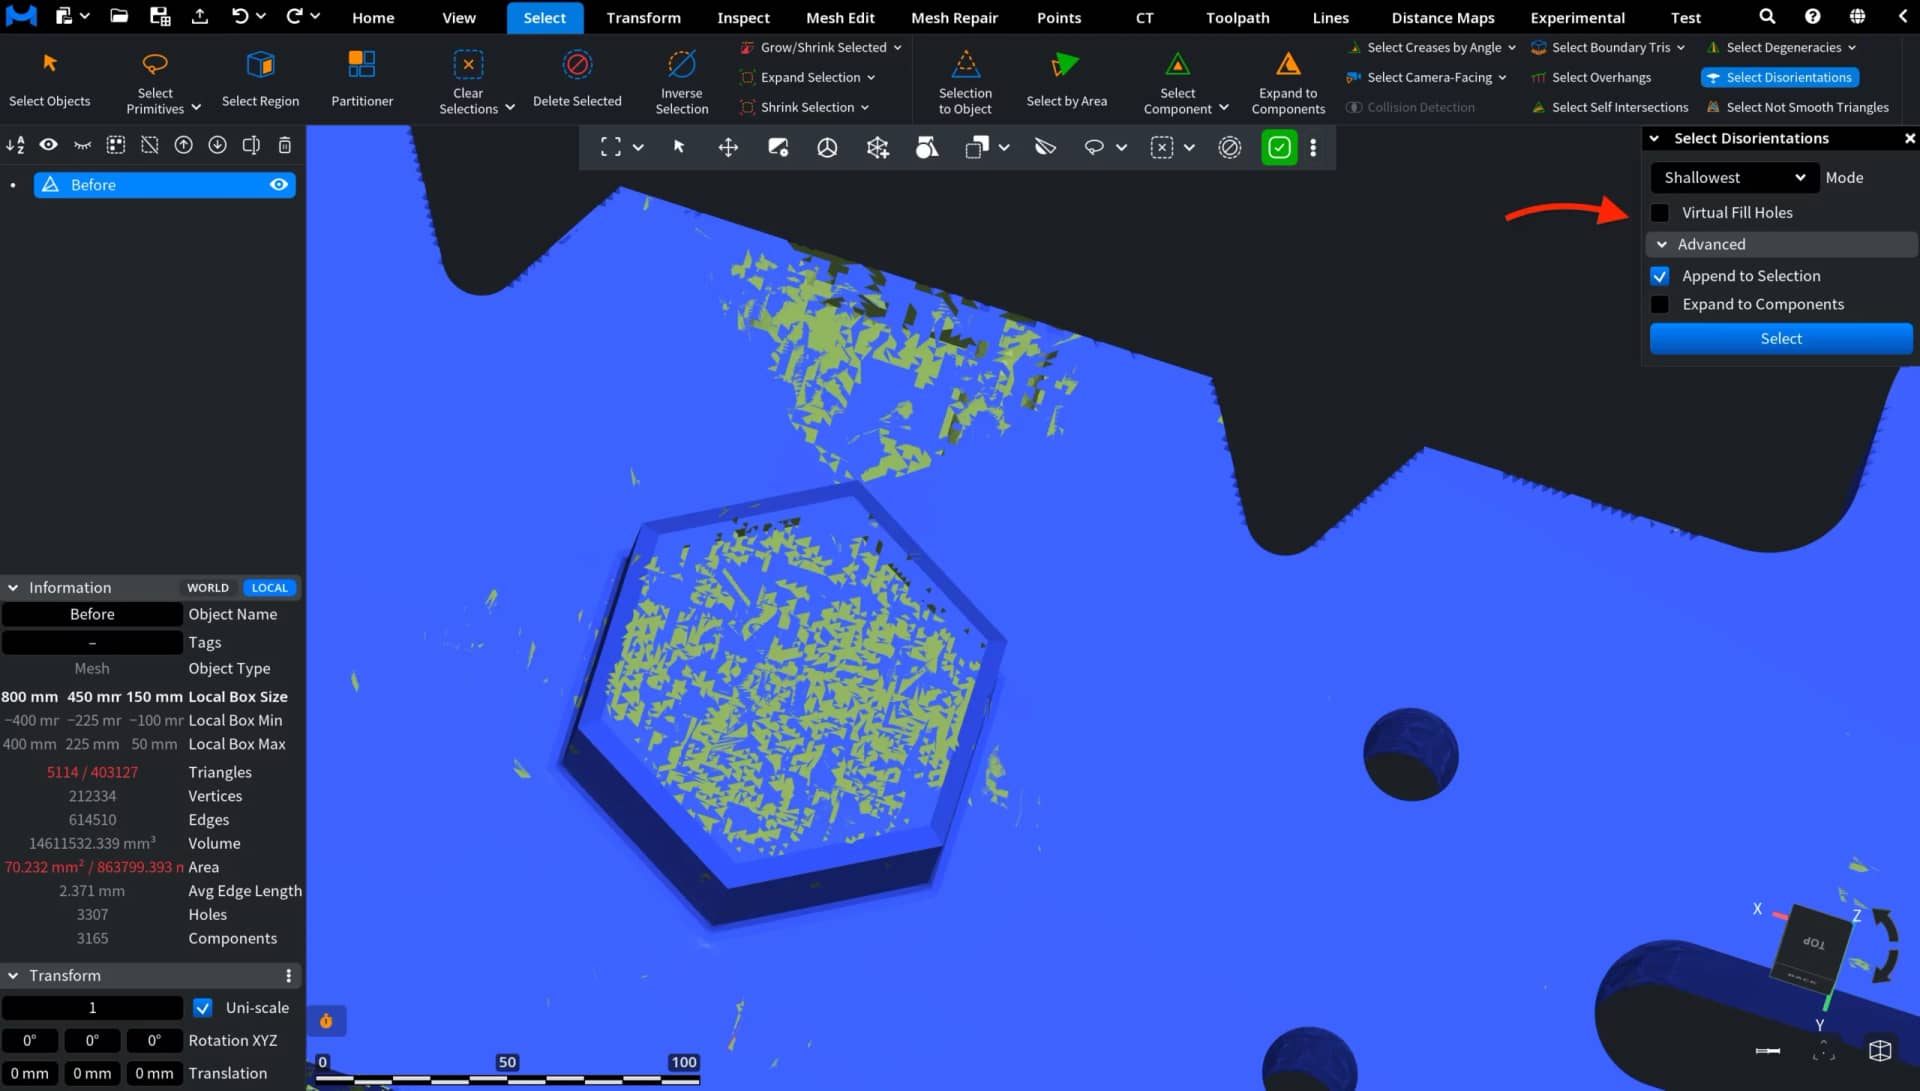
Task: Open the Transform ribbon tab
Action: tap(643, 17)
